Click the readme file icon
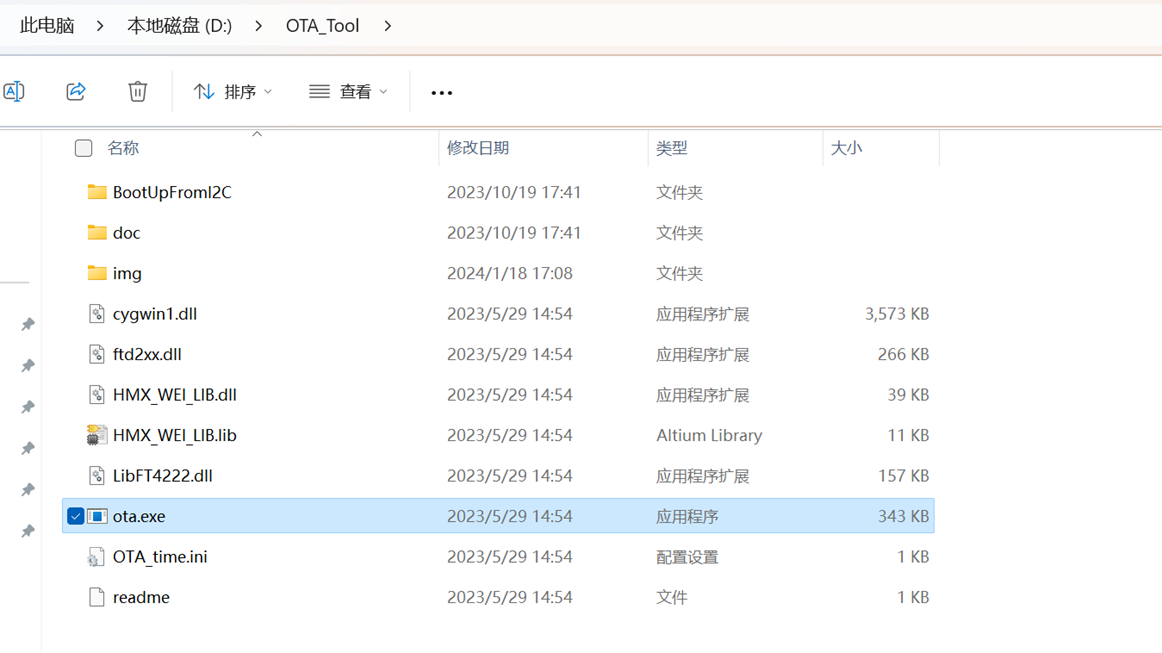 (x=96, y=597)
